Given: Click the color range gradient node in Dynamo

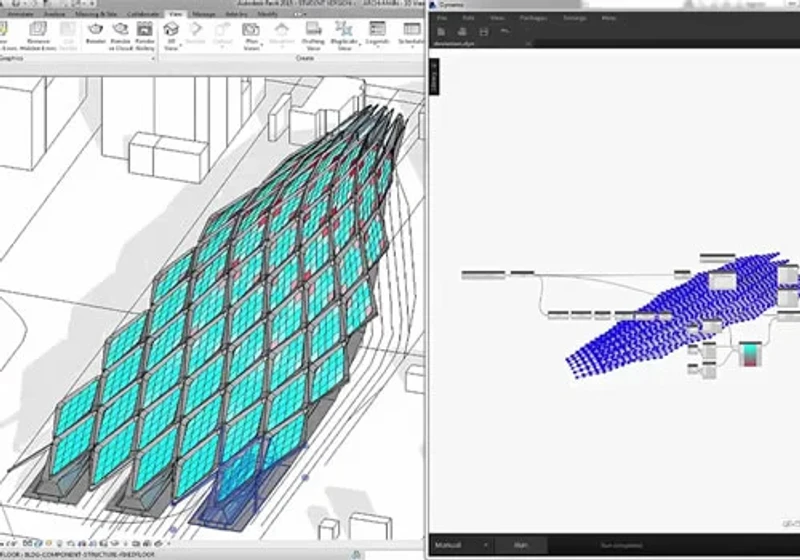Looking at the screenshot, I should pyautogui.click(x=750, y=354).
